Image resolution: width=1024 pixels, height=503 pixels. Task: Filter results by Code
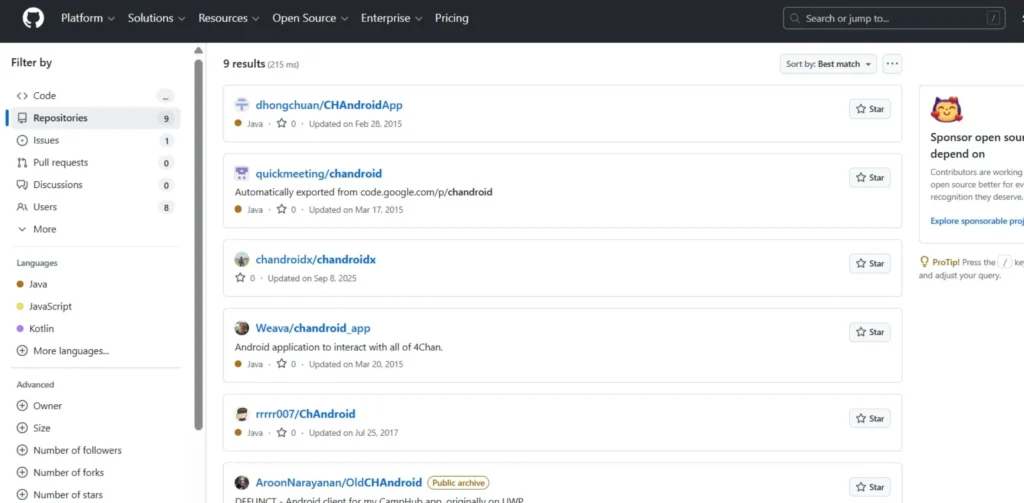[95, 96]
